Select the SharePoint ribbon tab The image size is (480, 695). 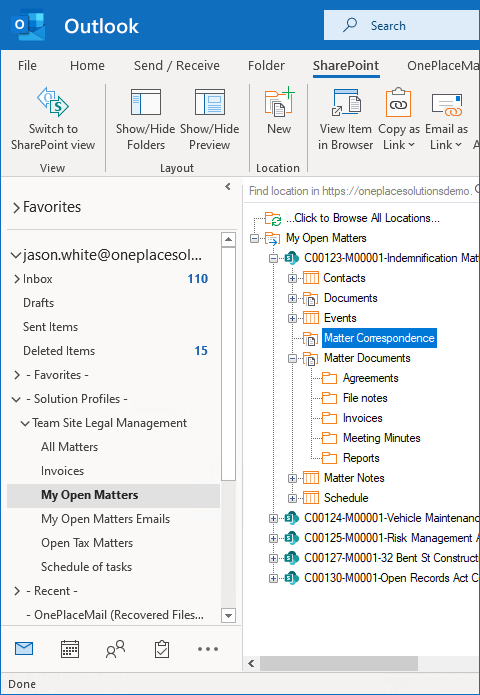pyautogui.click(x=346, y=66)
